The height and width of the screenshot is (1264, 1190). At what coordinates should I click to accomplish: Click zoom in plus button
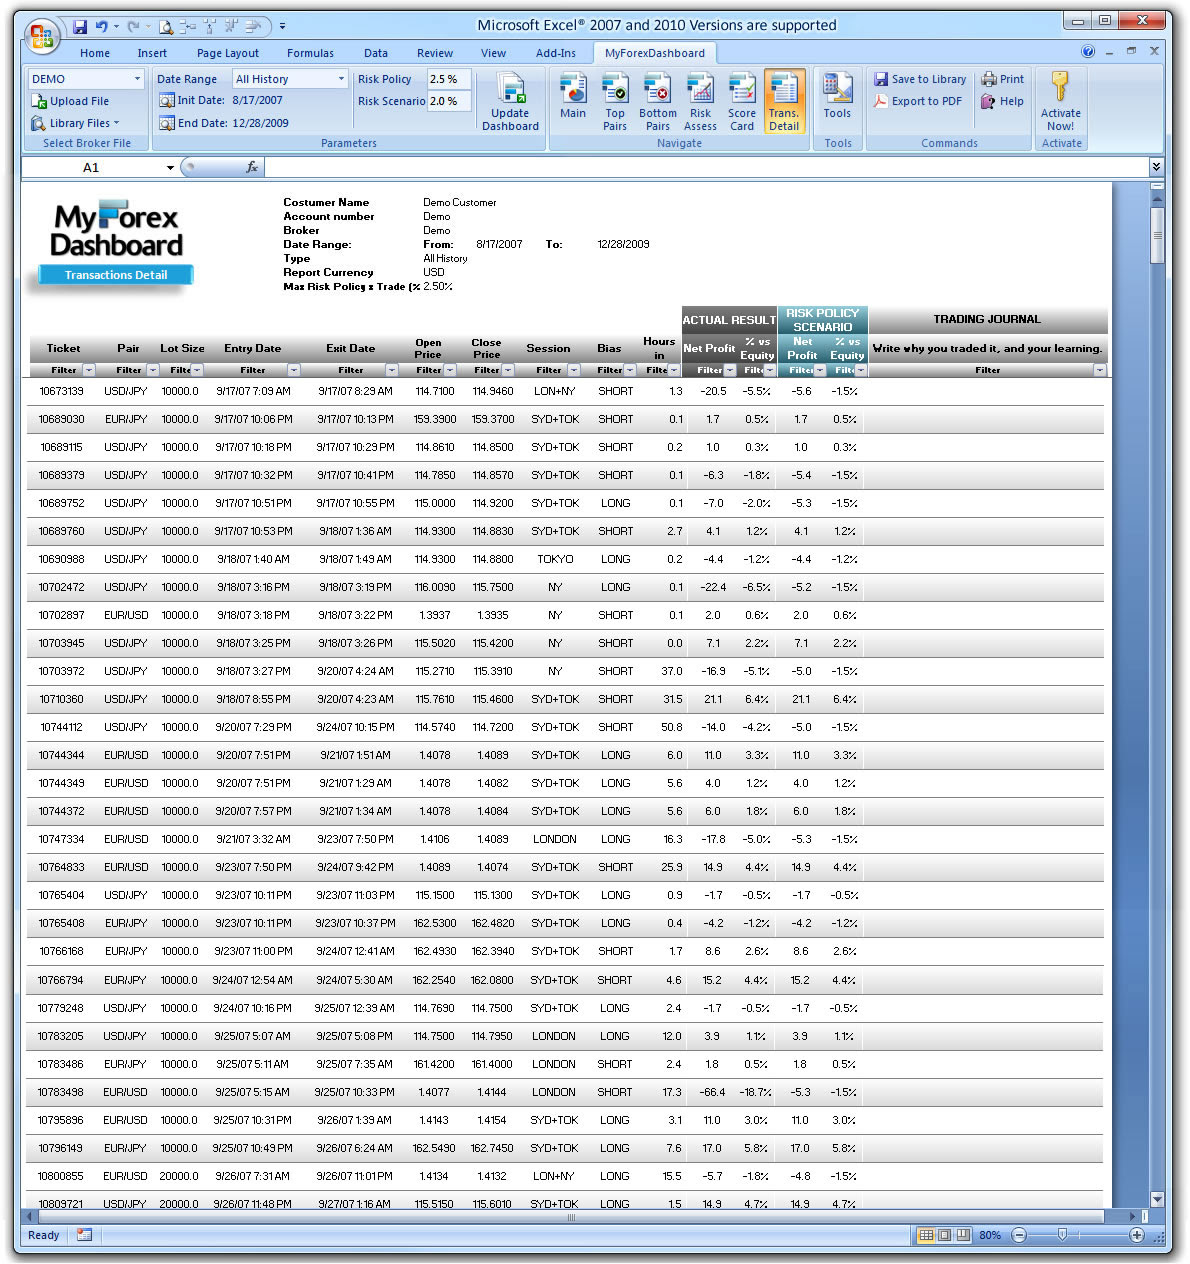(1137, 1236)
